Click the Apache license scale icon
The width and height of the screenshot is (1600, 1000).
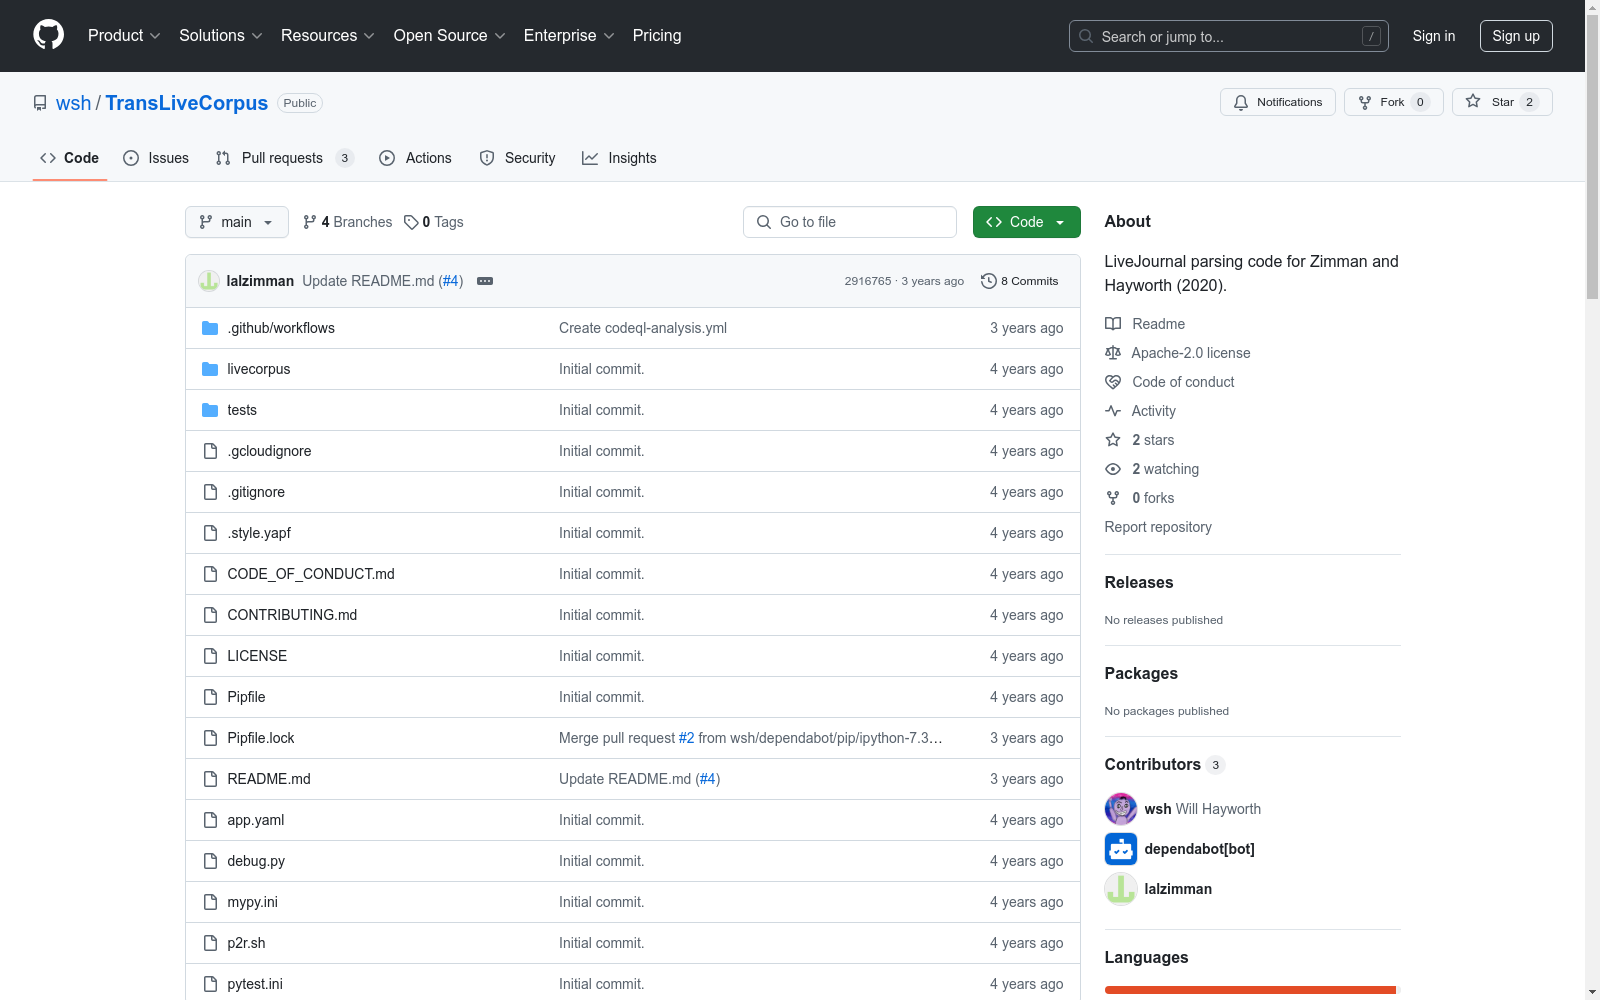(x=1113, y=353)
